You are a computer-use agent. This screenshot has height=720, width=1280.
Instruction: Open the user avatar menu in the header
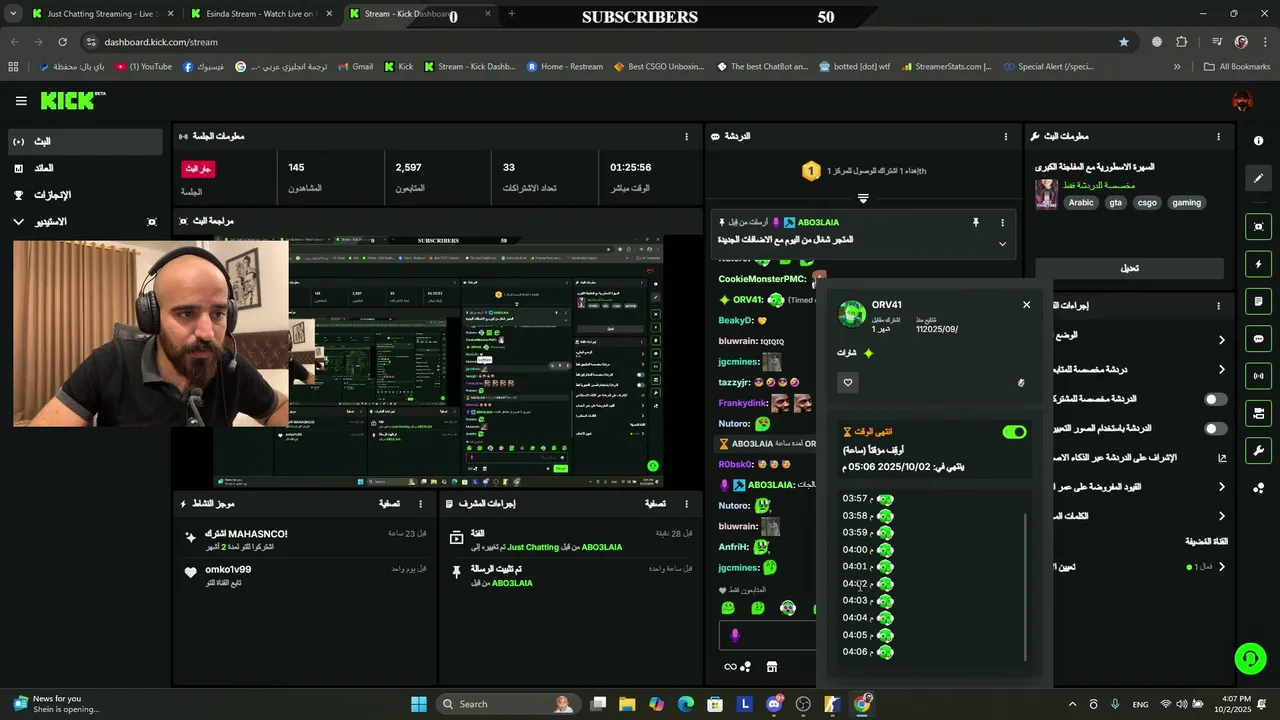click(x=1242, y=101)
